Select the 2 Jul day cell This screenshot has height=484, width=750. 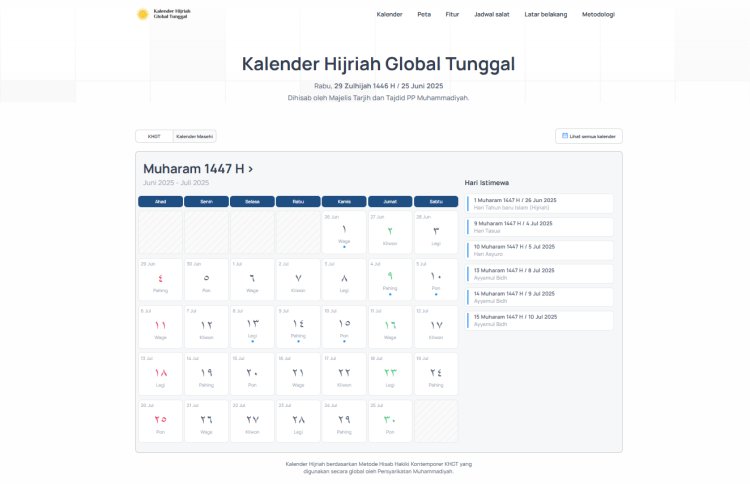coord(298,279)
